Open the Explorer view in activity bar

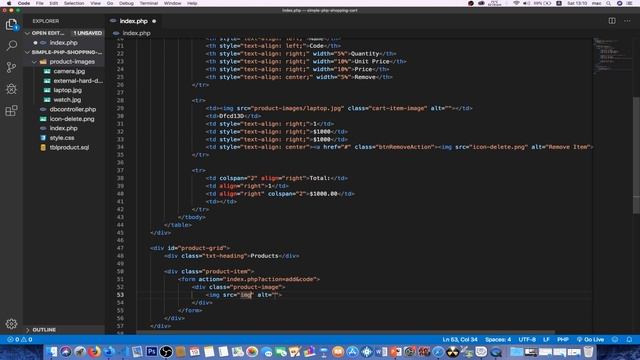(x=11, y=25)
